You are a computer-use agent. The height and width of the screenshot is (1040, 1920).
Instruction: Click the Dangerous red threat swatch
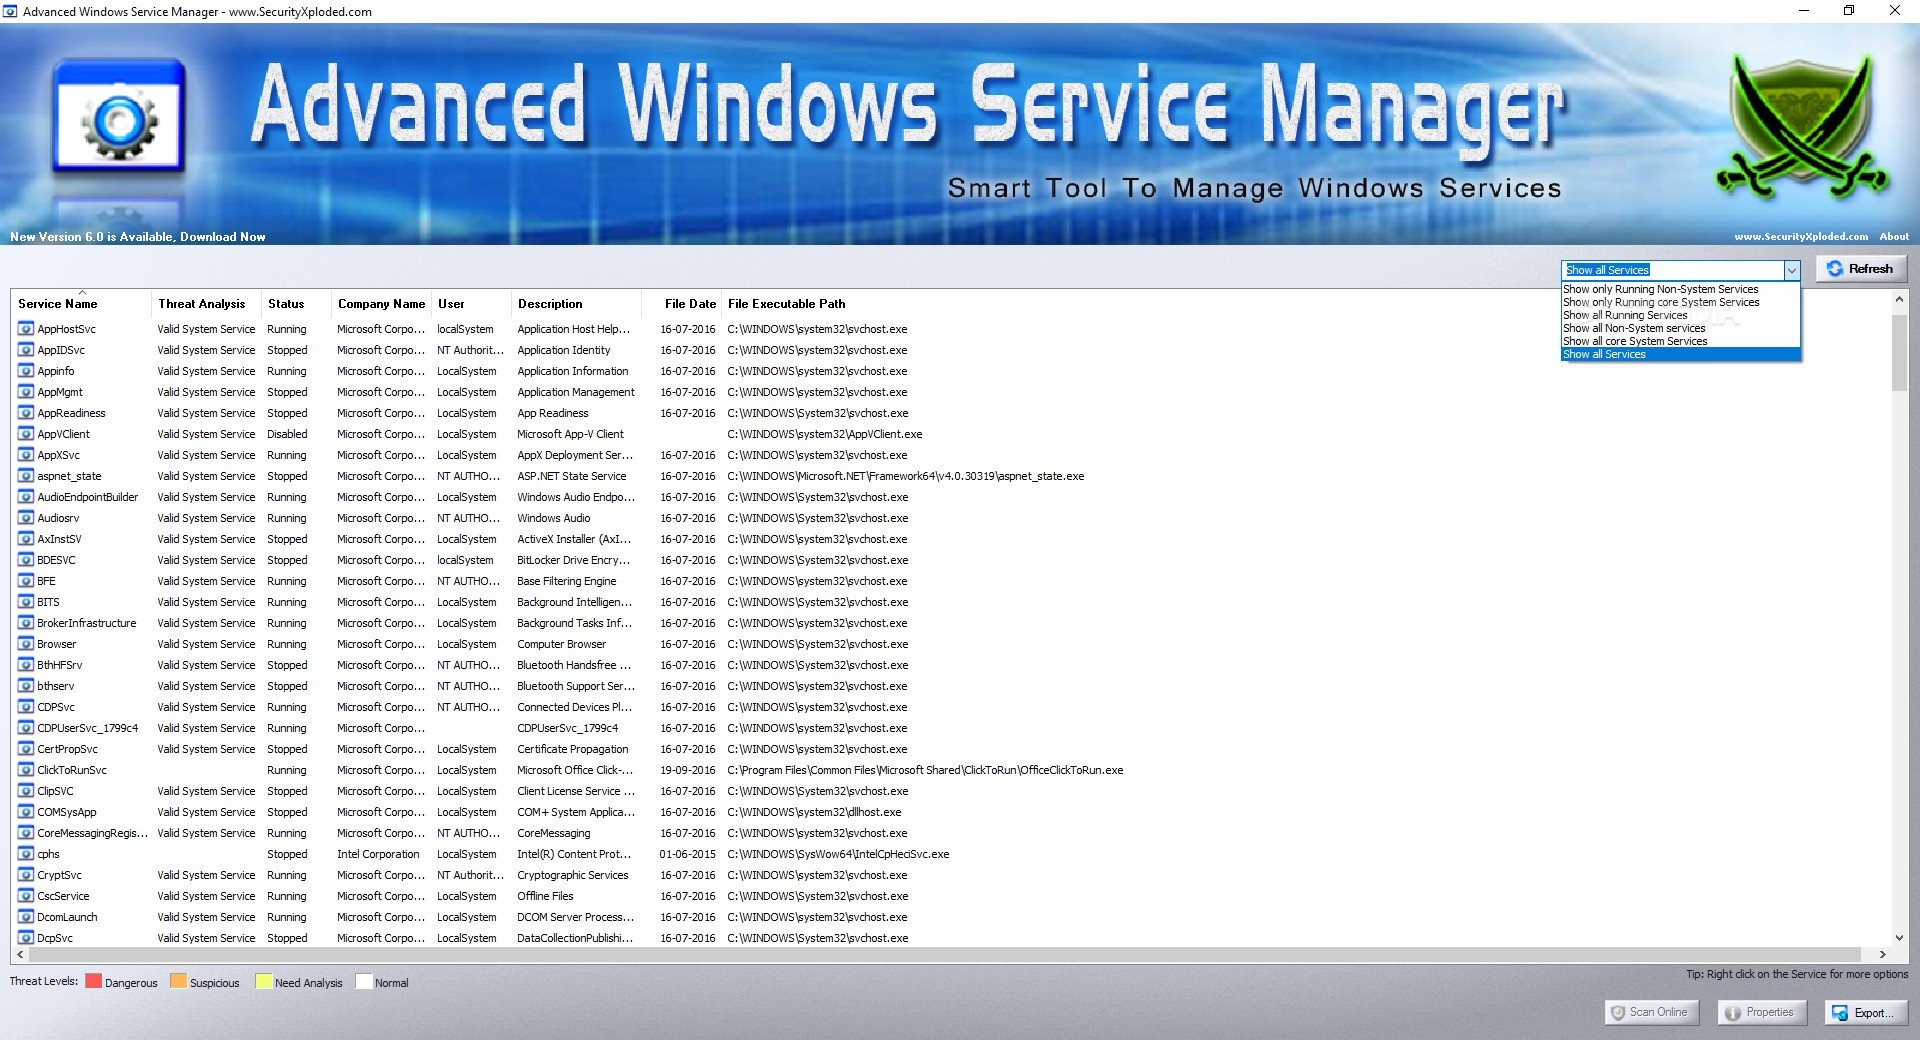[93, 981]
